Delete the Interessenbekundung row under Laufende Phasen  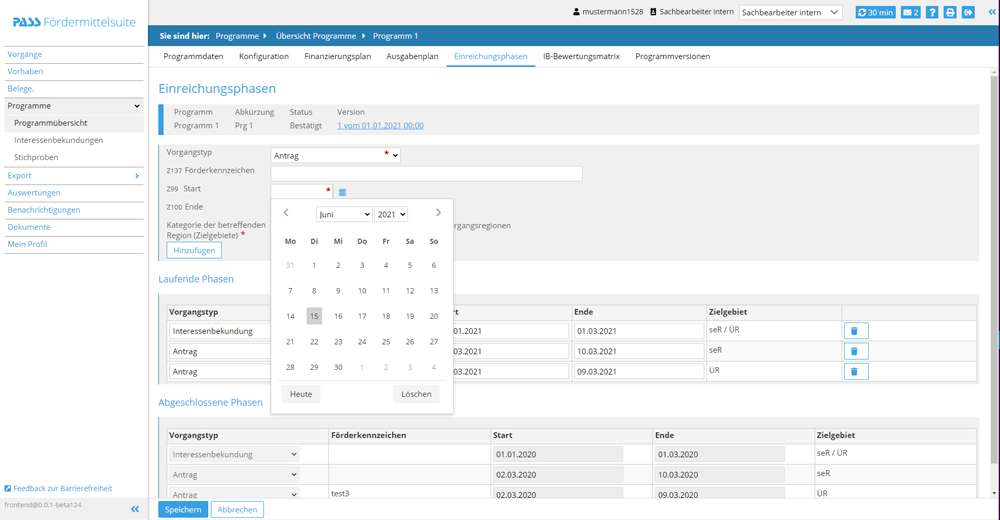coord(854,331)
